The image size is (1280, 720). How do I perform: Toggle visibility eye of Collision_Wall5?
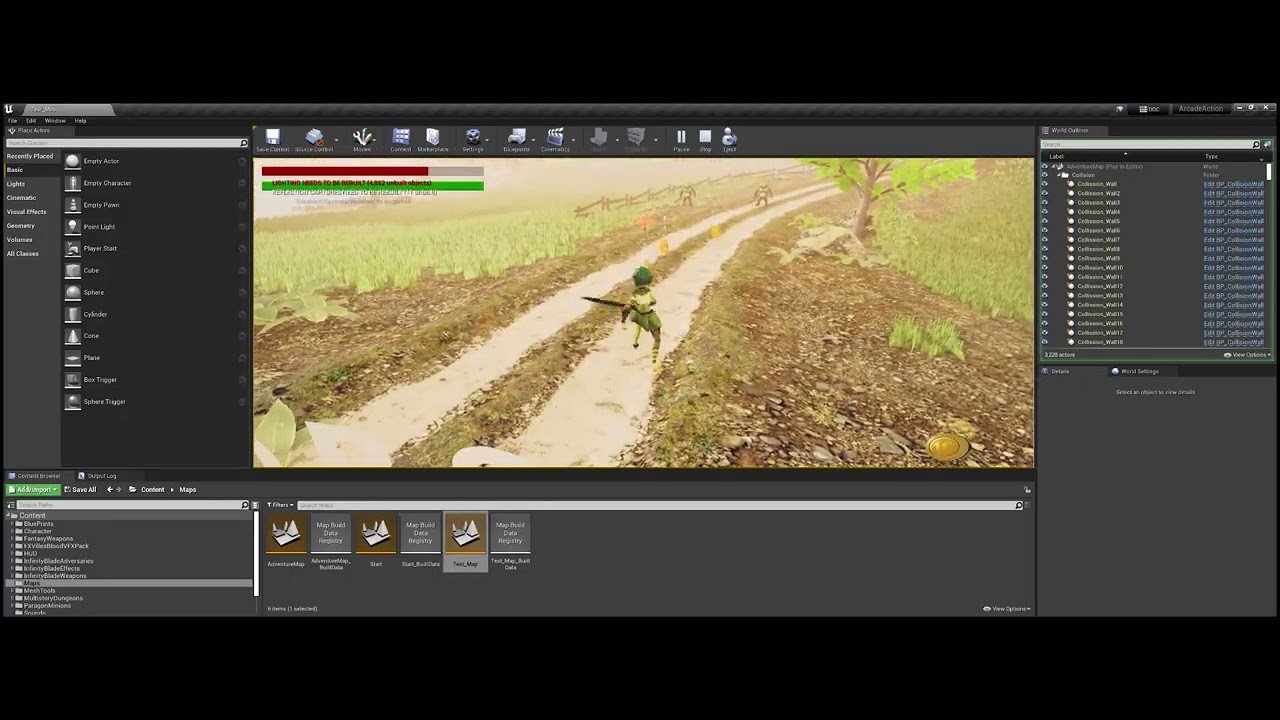point(1045,221)
